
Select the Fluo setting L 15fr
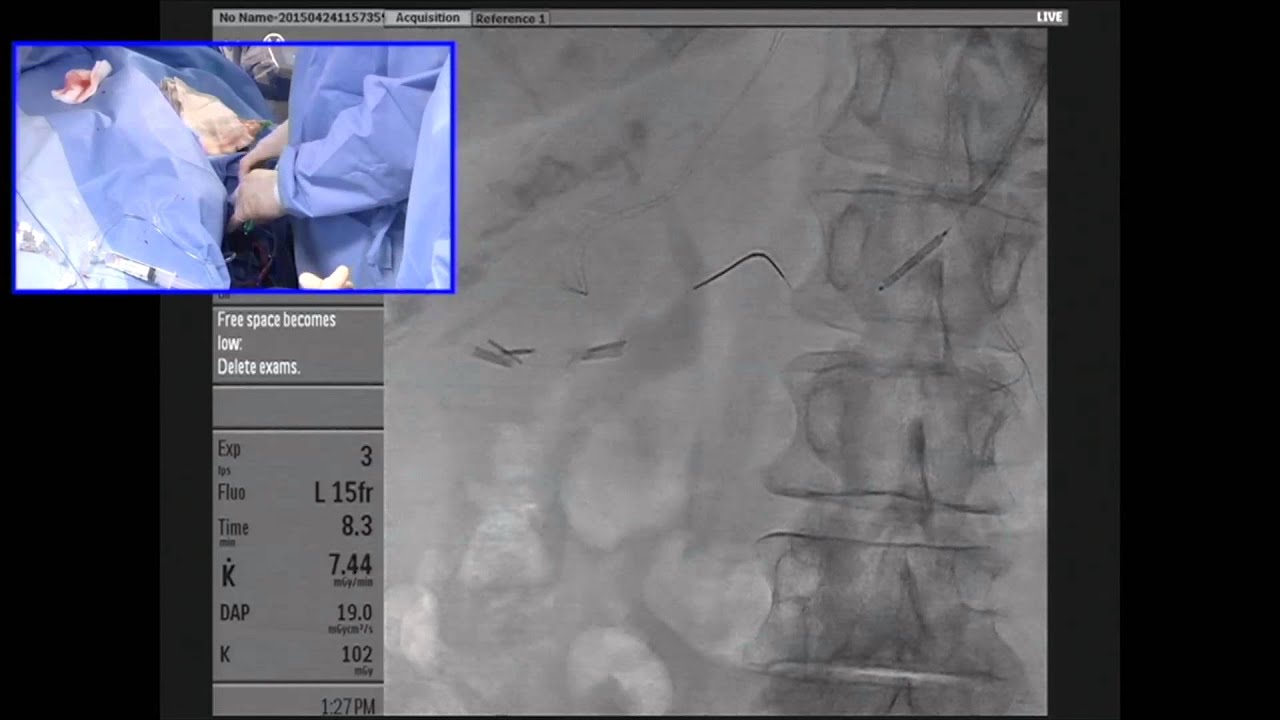[x=343, y=492]
